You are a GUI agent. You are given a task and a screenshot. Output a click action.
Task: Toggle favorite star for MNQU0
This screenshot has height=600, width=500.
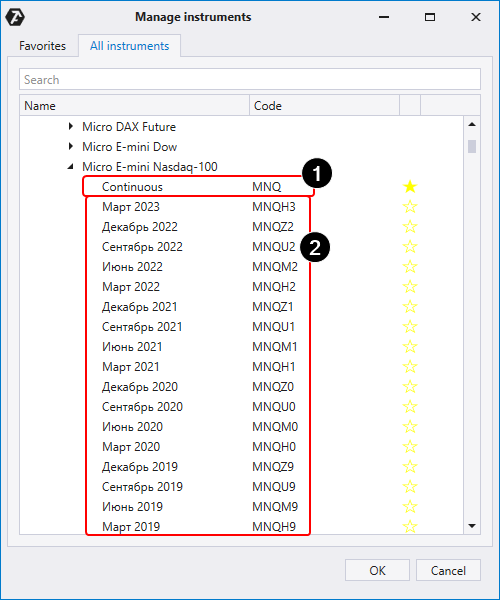(x=410, y=406)
